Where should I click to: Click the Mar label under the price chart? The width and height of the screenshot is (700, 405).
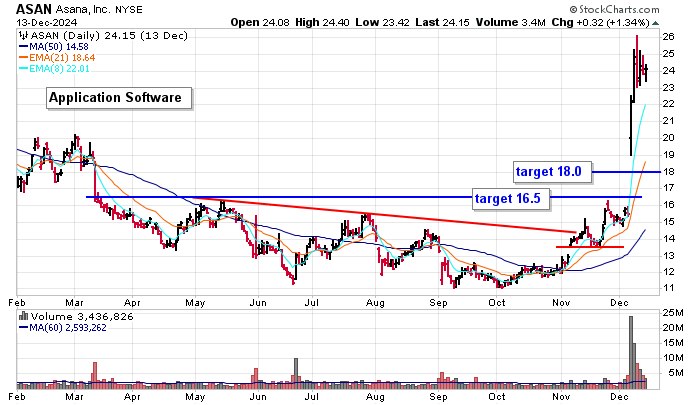tap(74, 303)
